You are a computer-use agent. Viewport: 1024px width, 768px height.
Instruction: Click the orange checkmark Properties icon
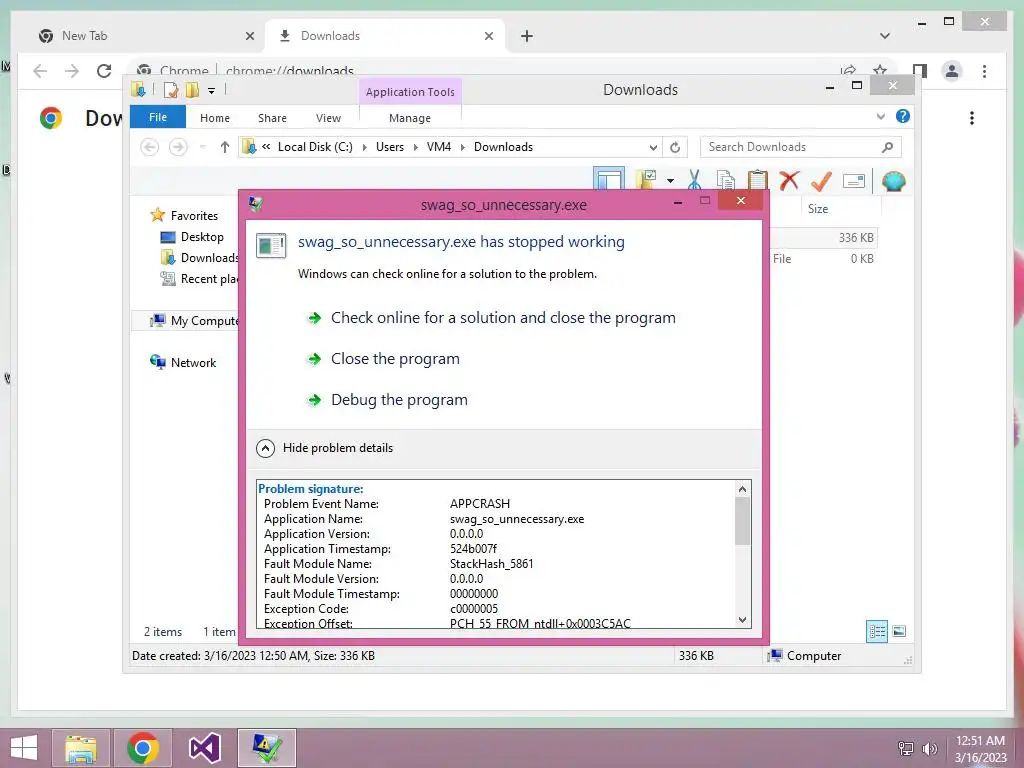pyautogui.click(x=821, y=180)
